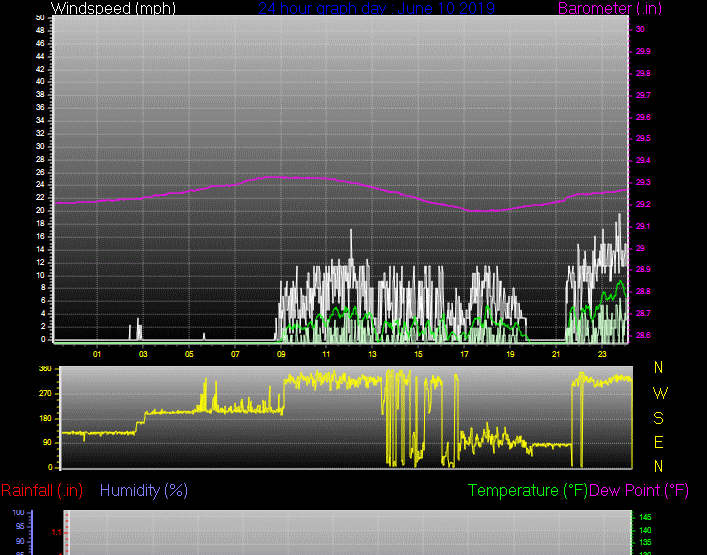Click the "05" hour tick label
Screen dimensions: 707x555
(189, 354)
